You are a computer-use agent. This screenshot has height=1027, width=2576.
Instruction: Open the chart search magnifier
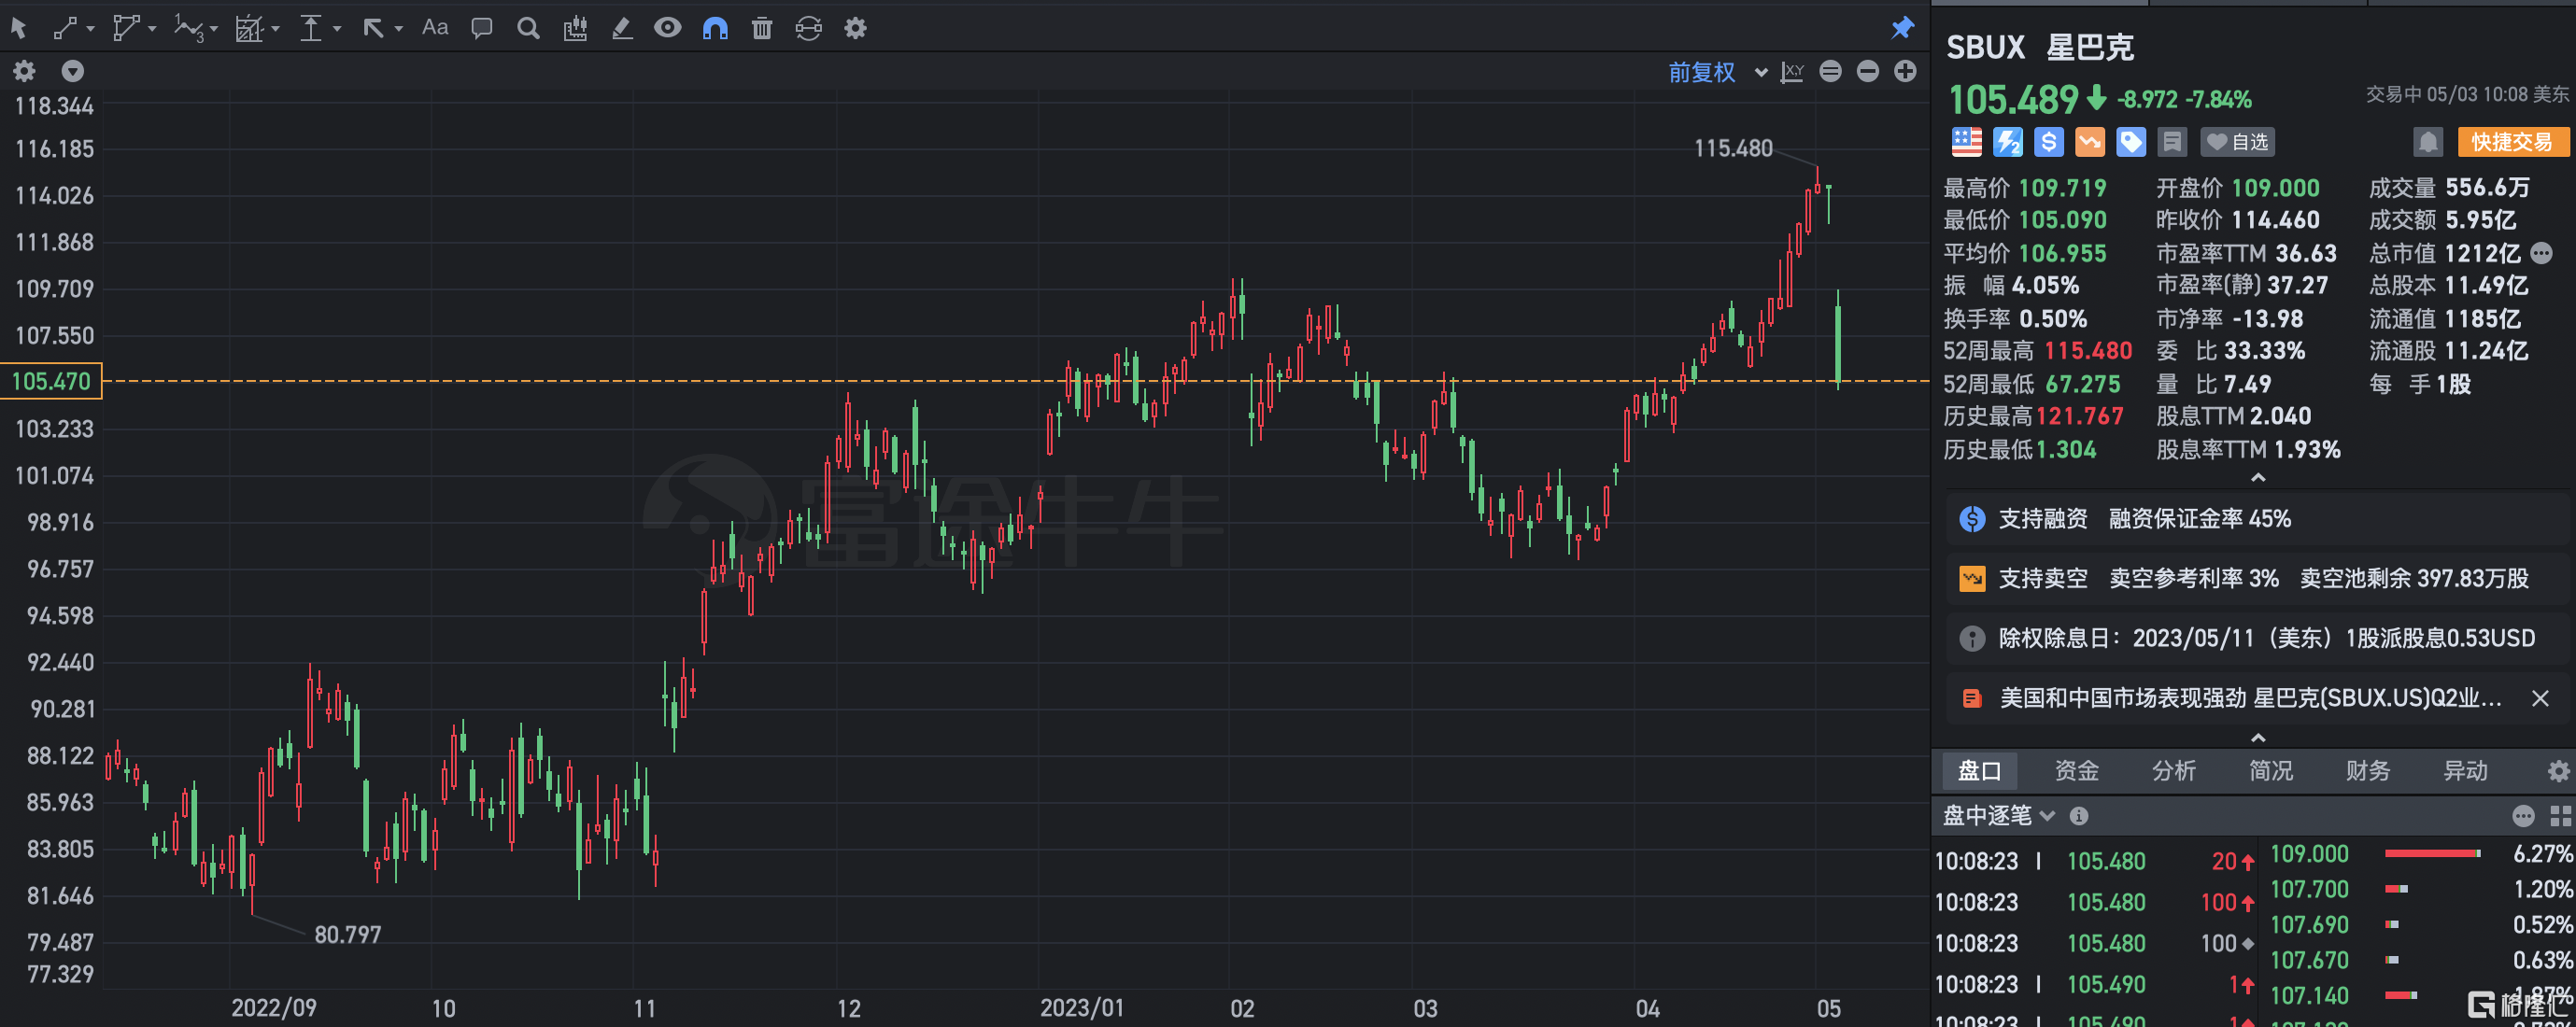pyautogui.click(x=528, y=28)
